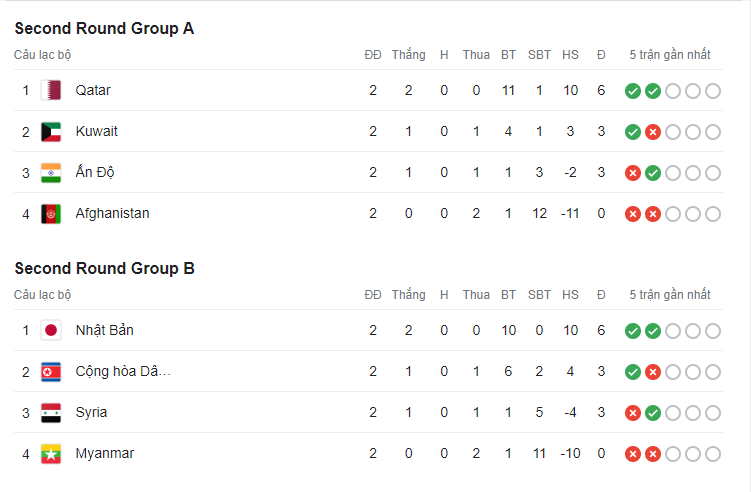Image resolution: width=751 pixels, height=492 pixels.
Task: Select the India flag next to Ấn Độ
Action: [51, 173]
